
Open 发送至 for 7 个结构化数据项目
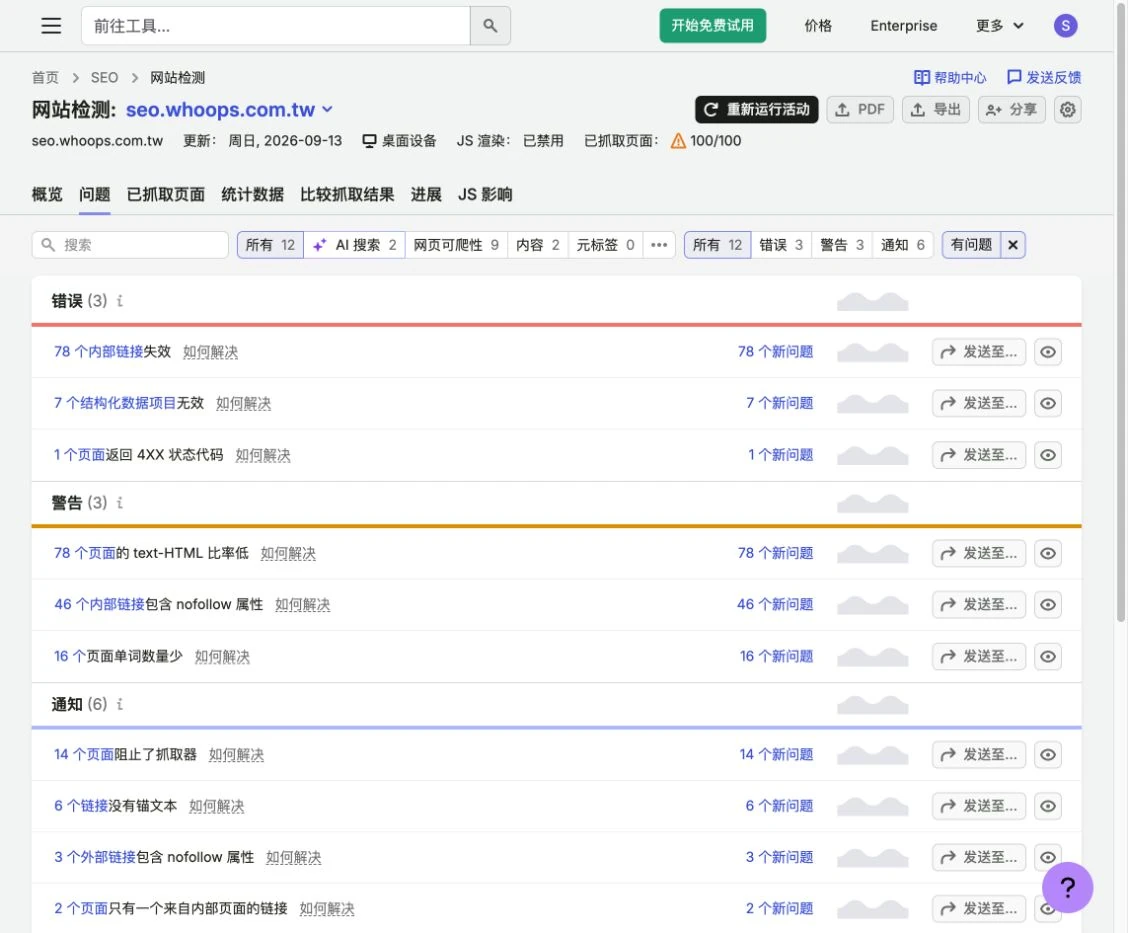pos(979,404)
